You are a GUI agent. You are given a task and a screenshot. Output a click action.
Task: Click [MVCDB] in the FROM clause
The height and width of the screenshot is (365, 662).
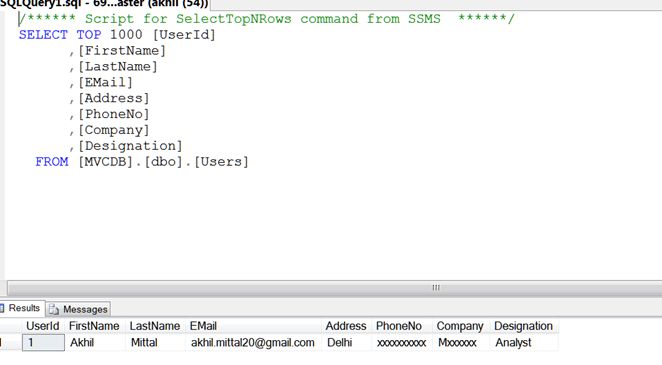106,162
